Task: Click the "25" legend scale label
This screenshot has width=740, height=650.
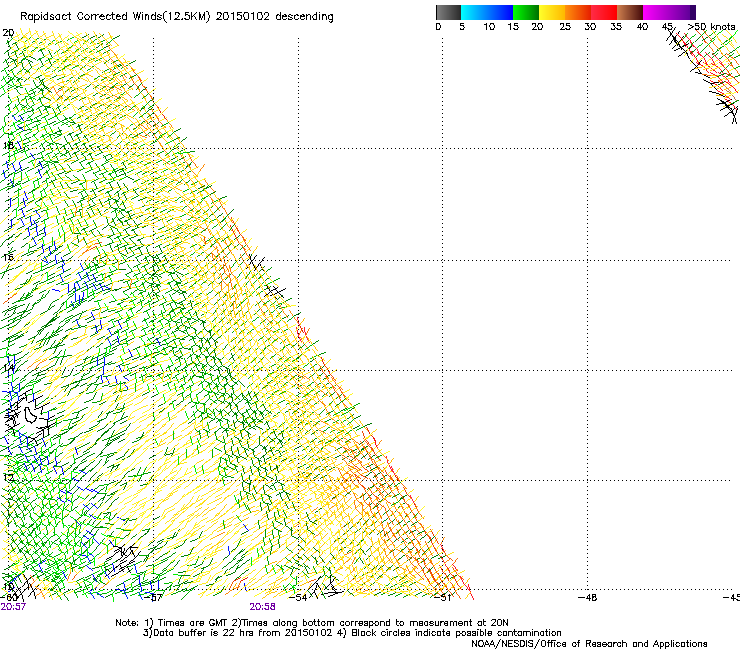Action: (x=565, y=26)
